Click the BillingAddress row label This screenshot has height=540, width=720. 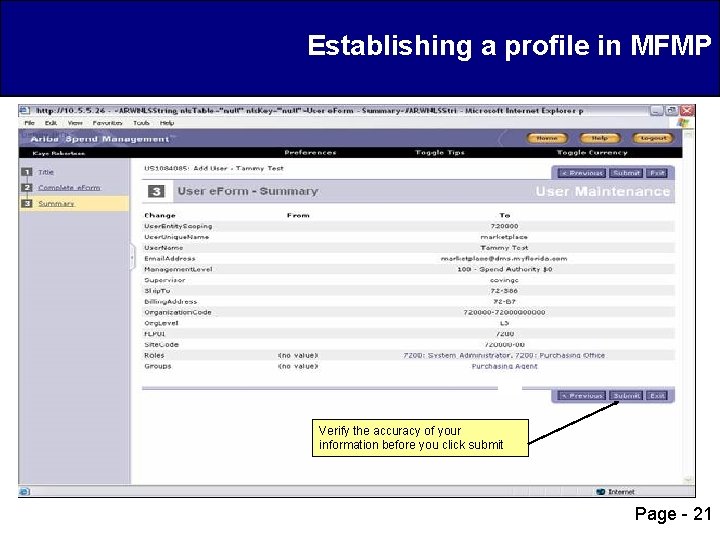(170, 302)
